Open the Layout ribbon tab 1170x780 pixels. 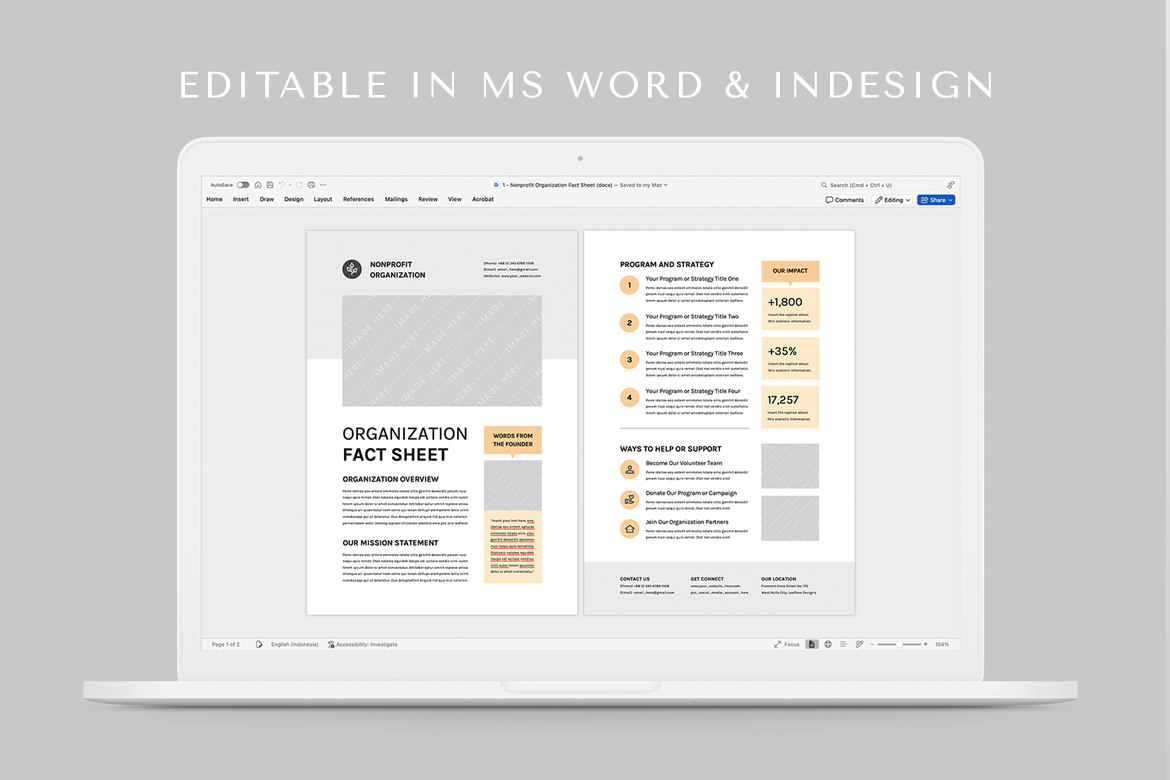pos(323,200)
